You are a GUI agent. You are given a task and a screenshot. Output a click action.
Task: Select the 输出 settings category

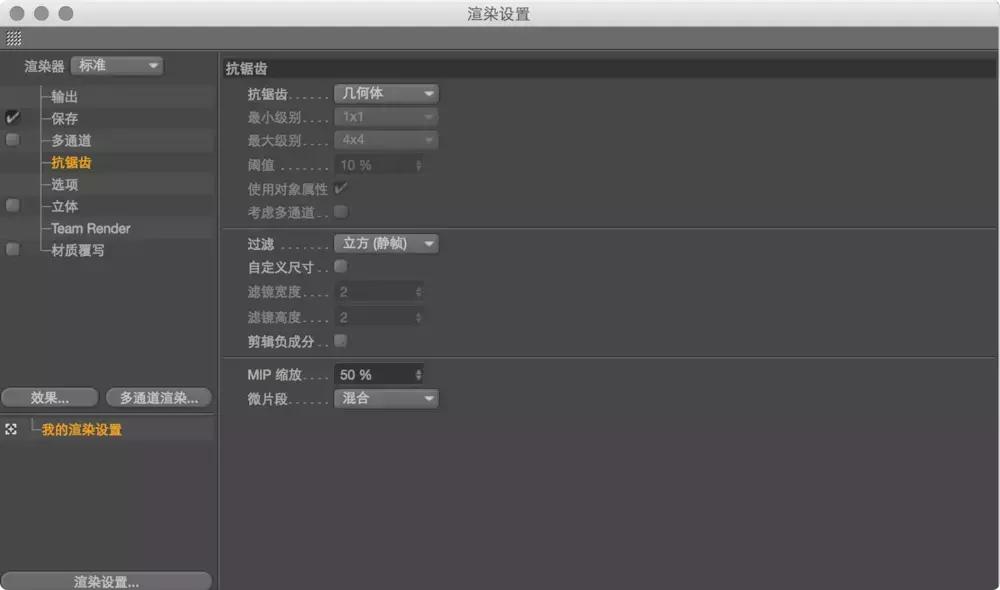63,96
